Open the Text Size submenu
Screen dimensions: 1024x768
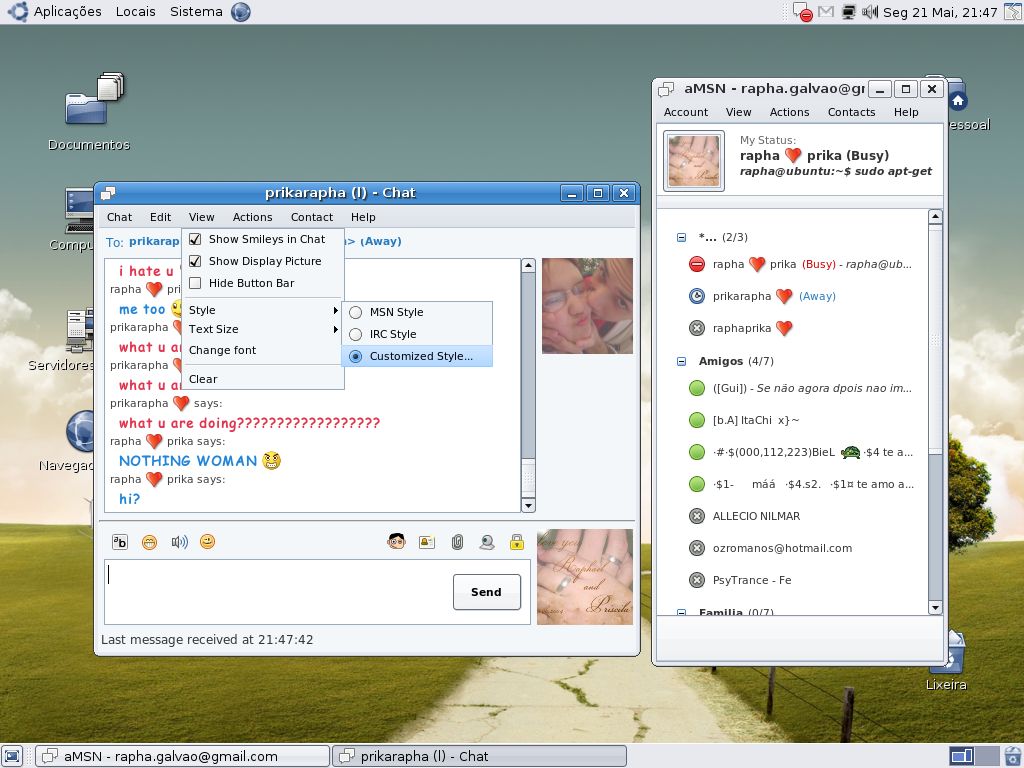tap(263, 329)
